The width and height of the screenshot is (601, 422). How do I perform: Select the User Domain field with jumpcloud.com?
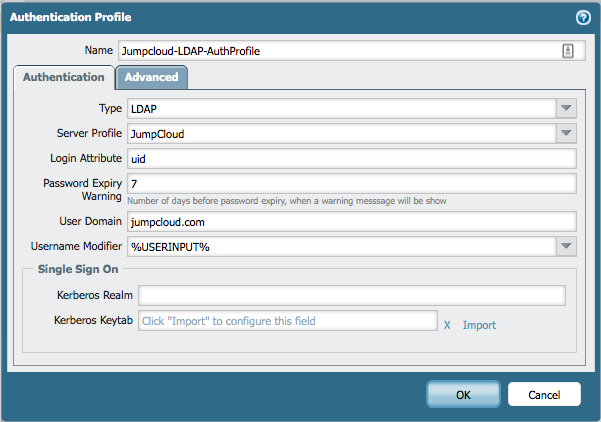click(x=350, y=221)
